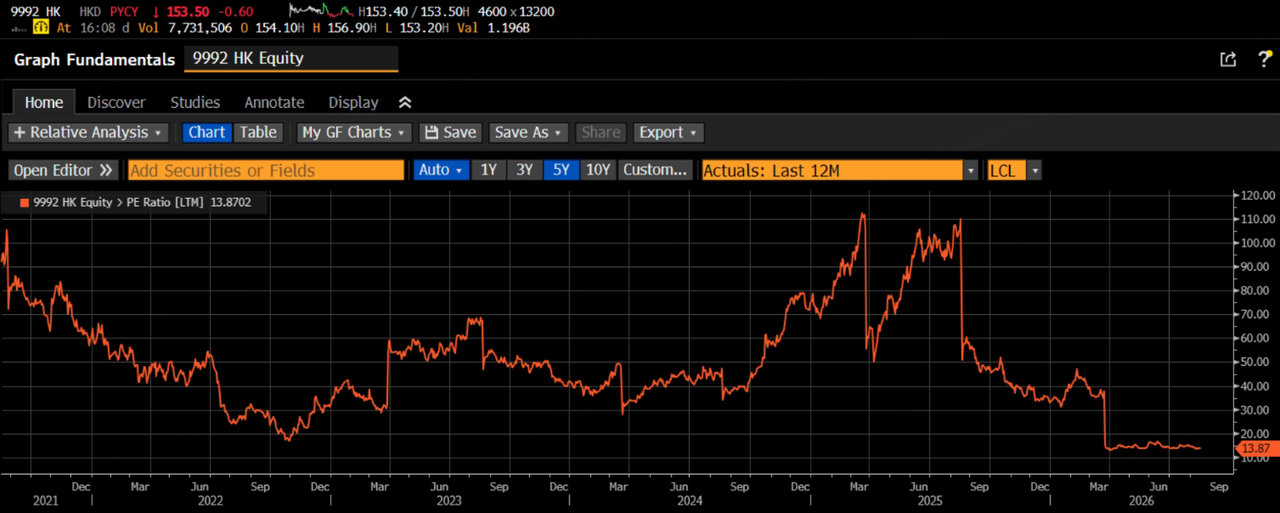Open the LCL currency dropdown
The image size is (1280, 513).
[1014, 170]
